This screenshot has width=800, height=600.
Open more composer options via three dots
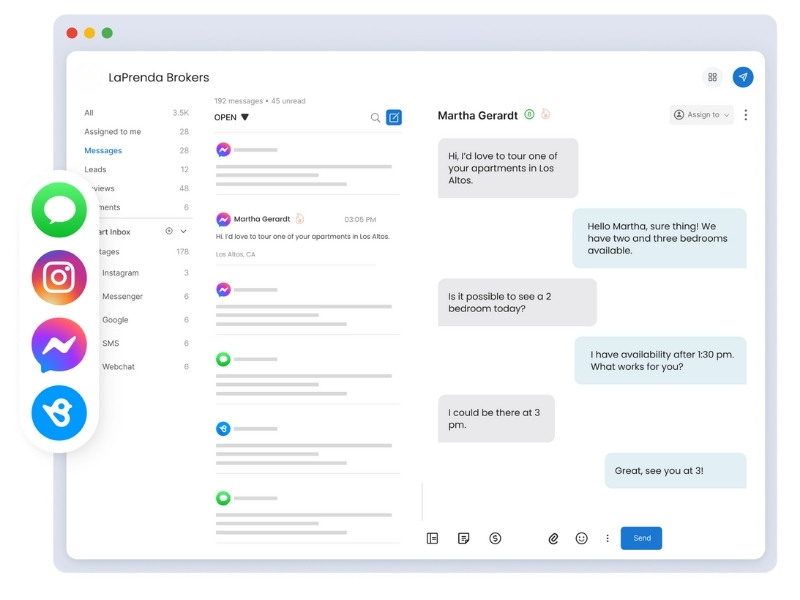[607, 538]
